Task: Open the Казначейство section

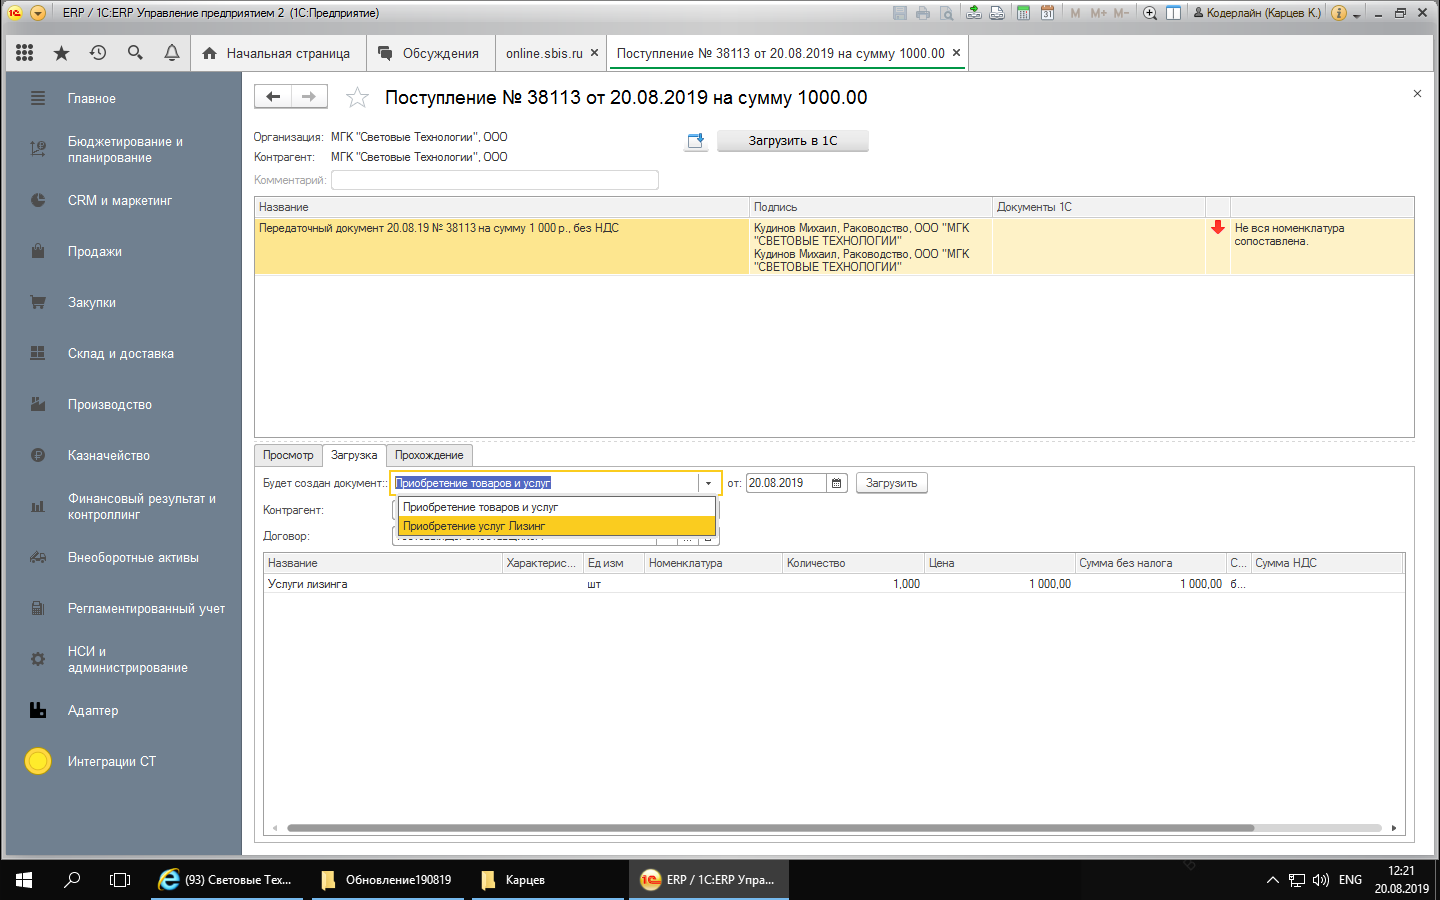Action: 122,455
